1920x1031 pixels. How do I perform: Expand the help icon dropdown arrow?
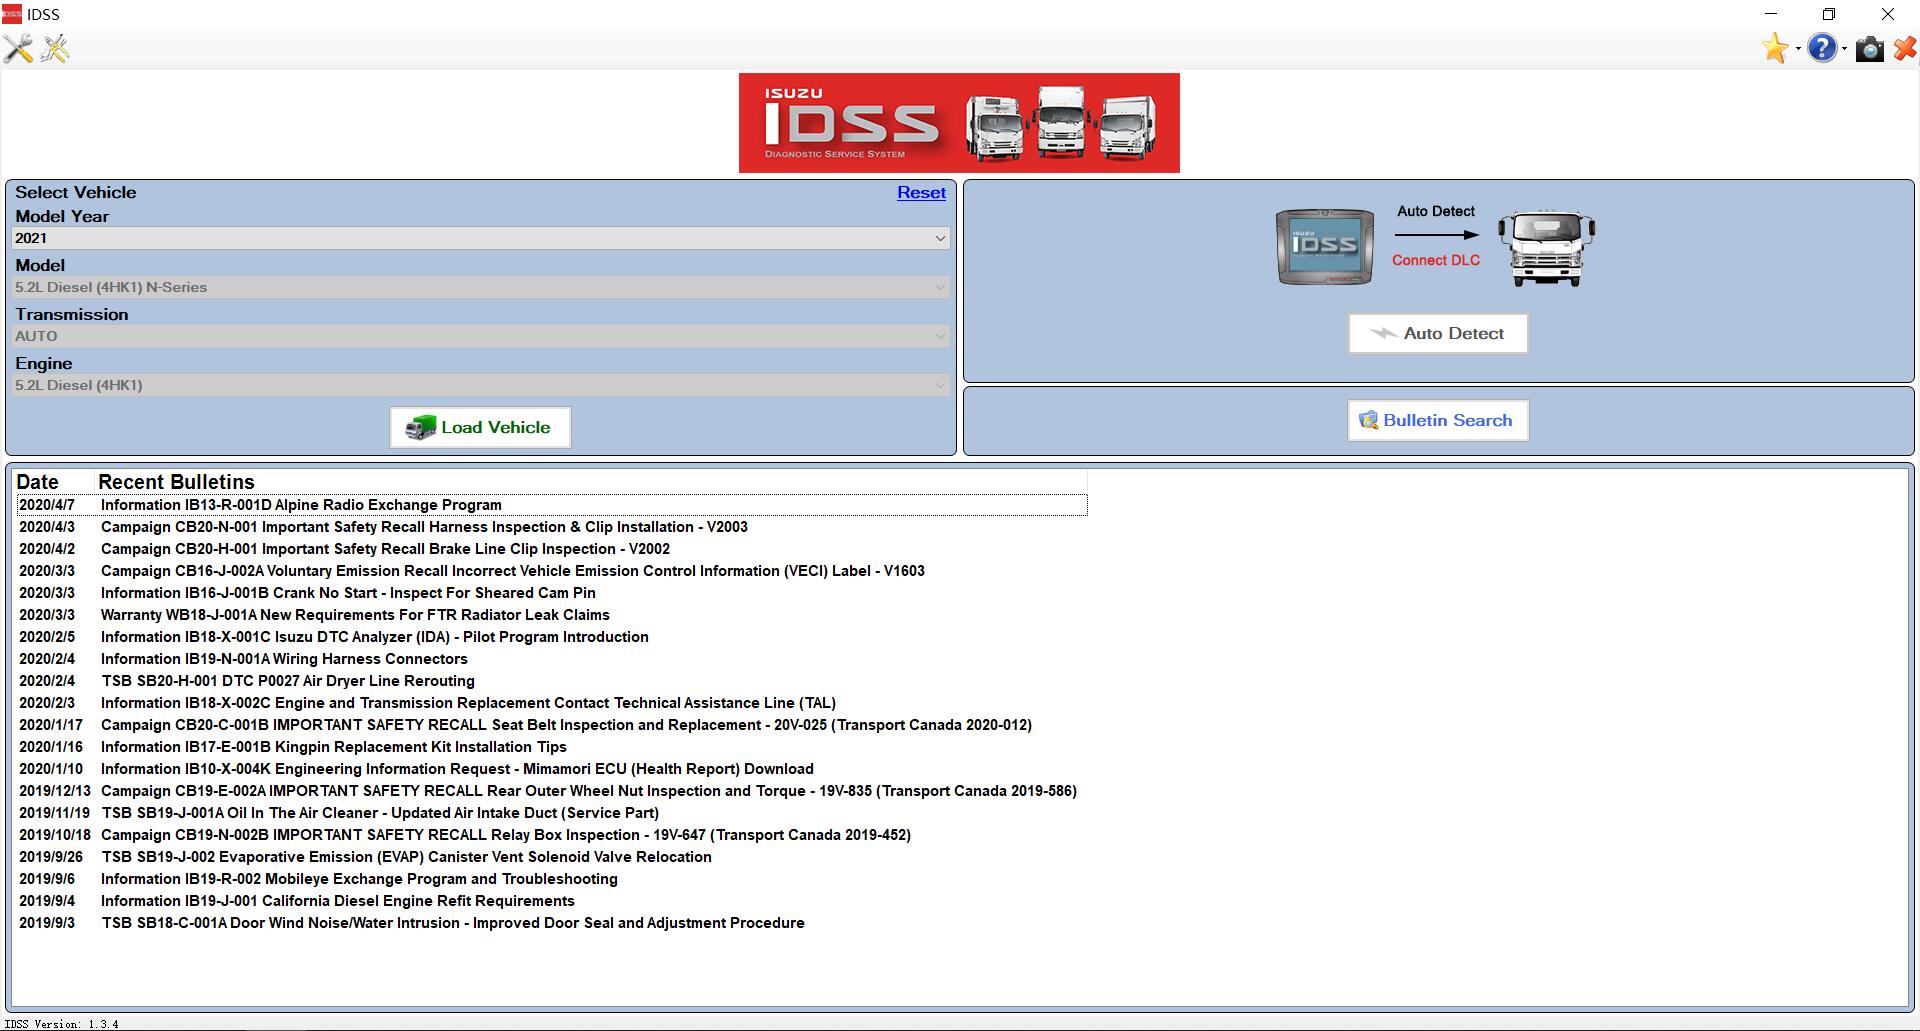click(x=1844, y=49)
